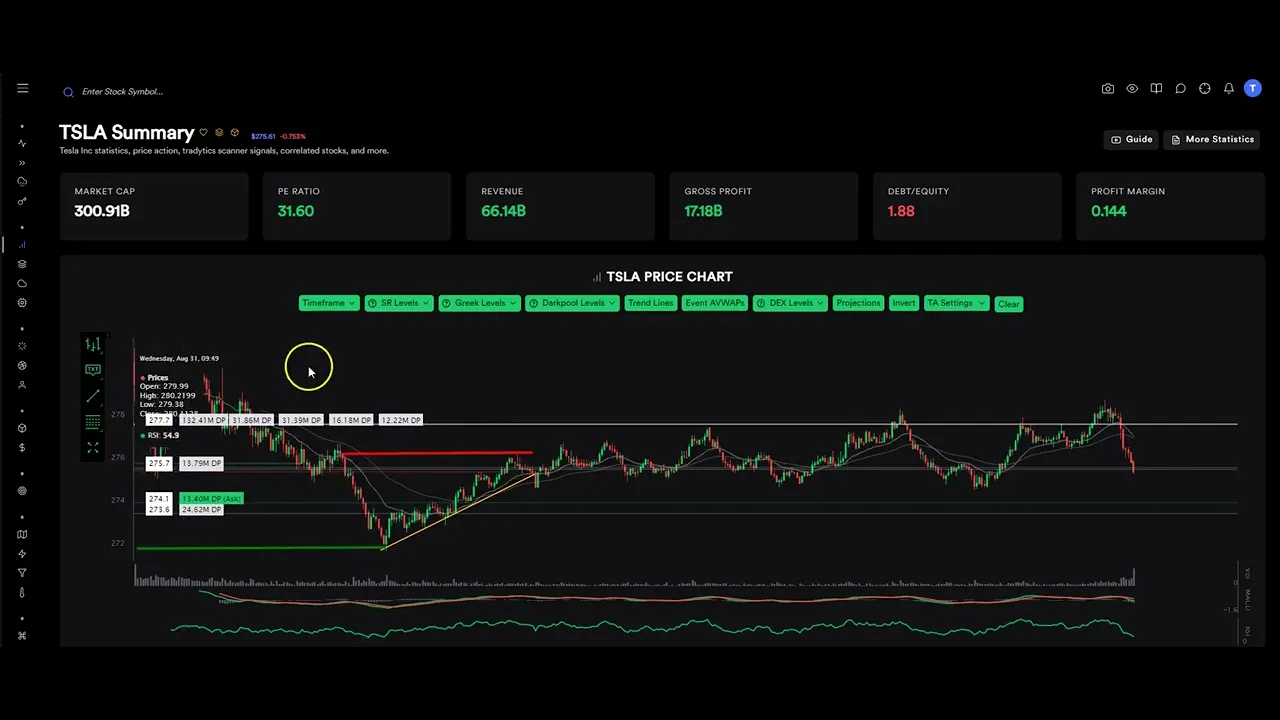
Task: Select the grid tool in chart toolbar
Action: (x=93, y=422)
